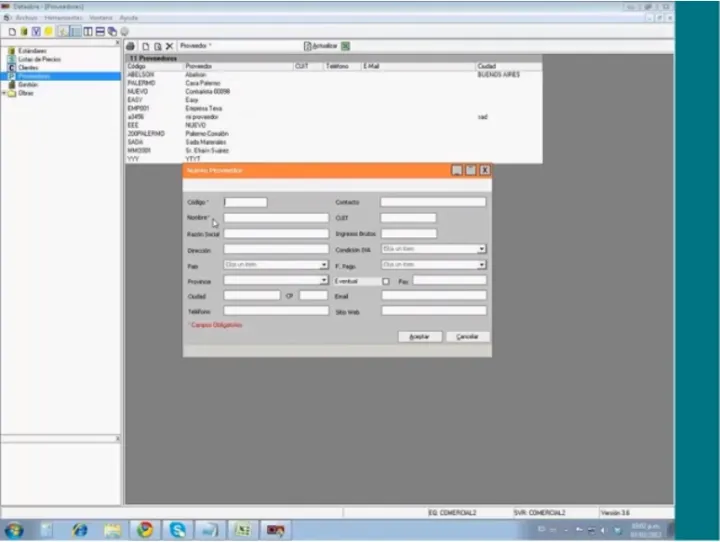
Task: Select Estándares in the left panel
Action: (32, 51)
